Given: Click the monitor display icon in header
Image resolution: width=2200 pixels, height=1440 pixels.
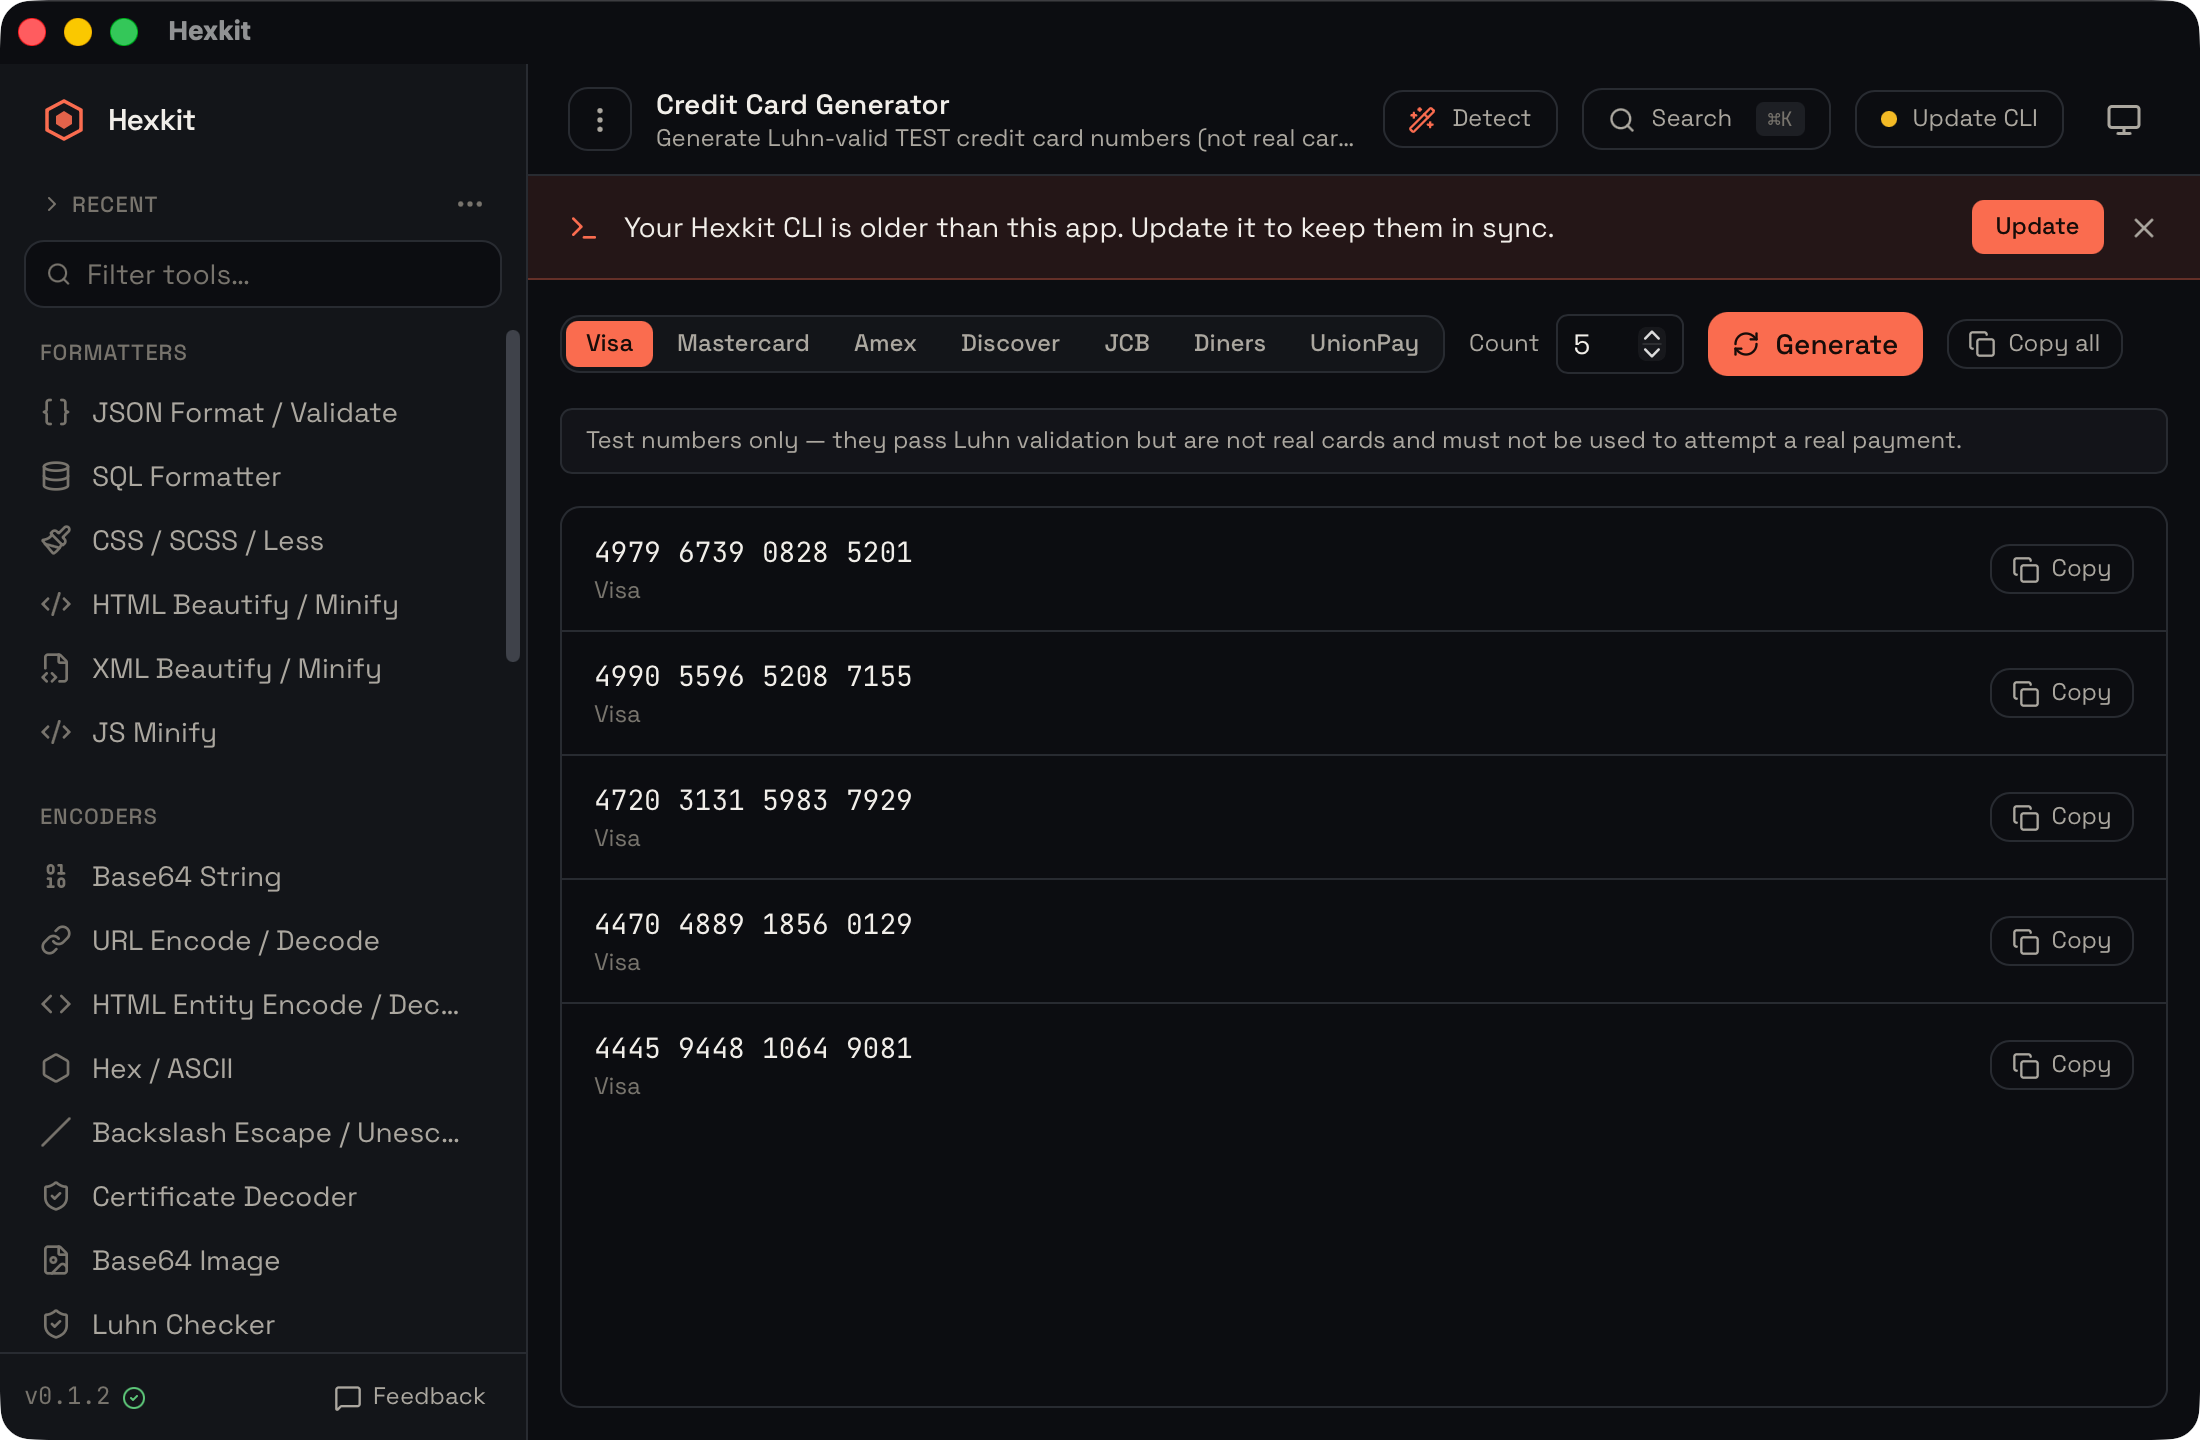Looking at the screenshot, I should pyautogui.click(x=2124, y=120).
